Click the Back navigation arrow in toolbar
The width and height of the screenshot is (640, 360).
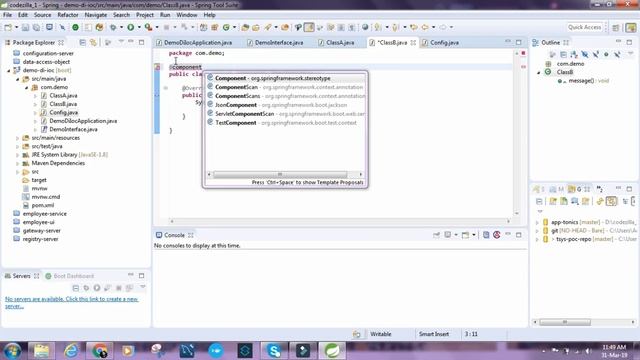coord(425,27)
